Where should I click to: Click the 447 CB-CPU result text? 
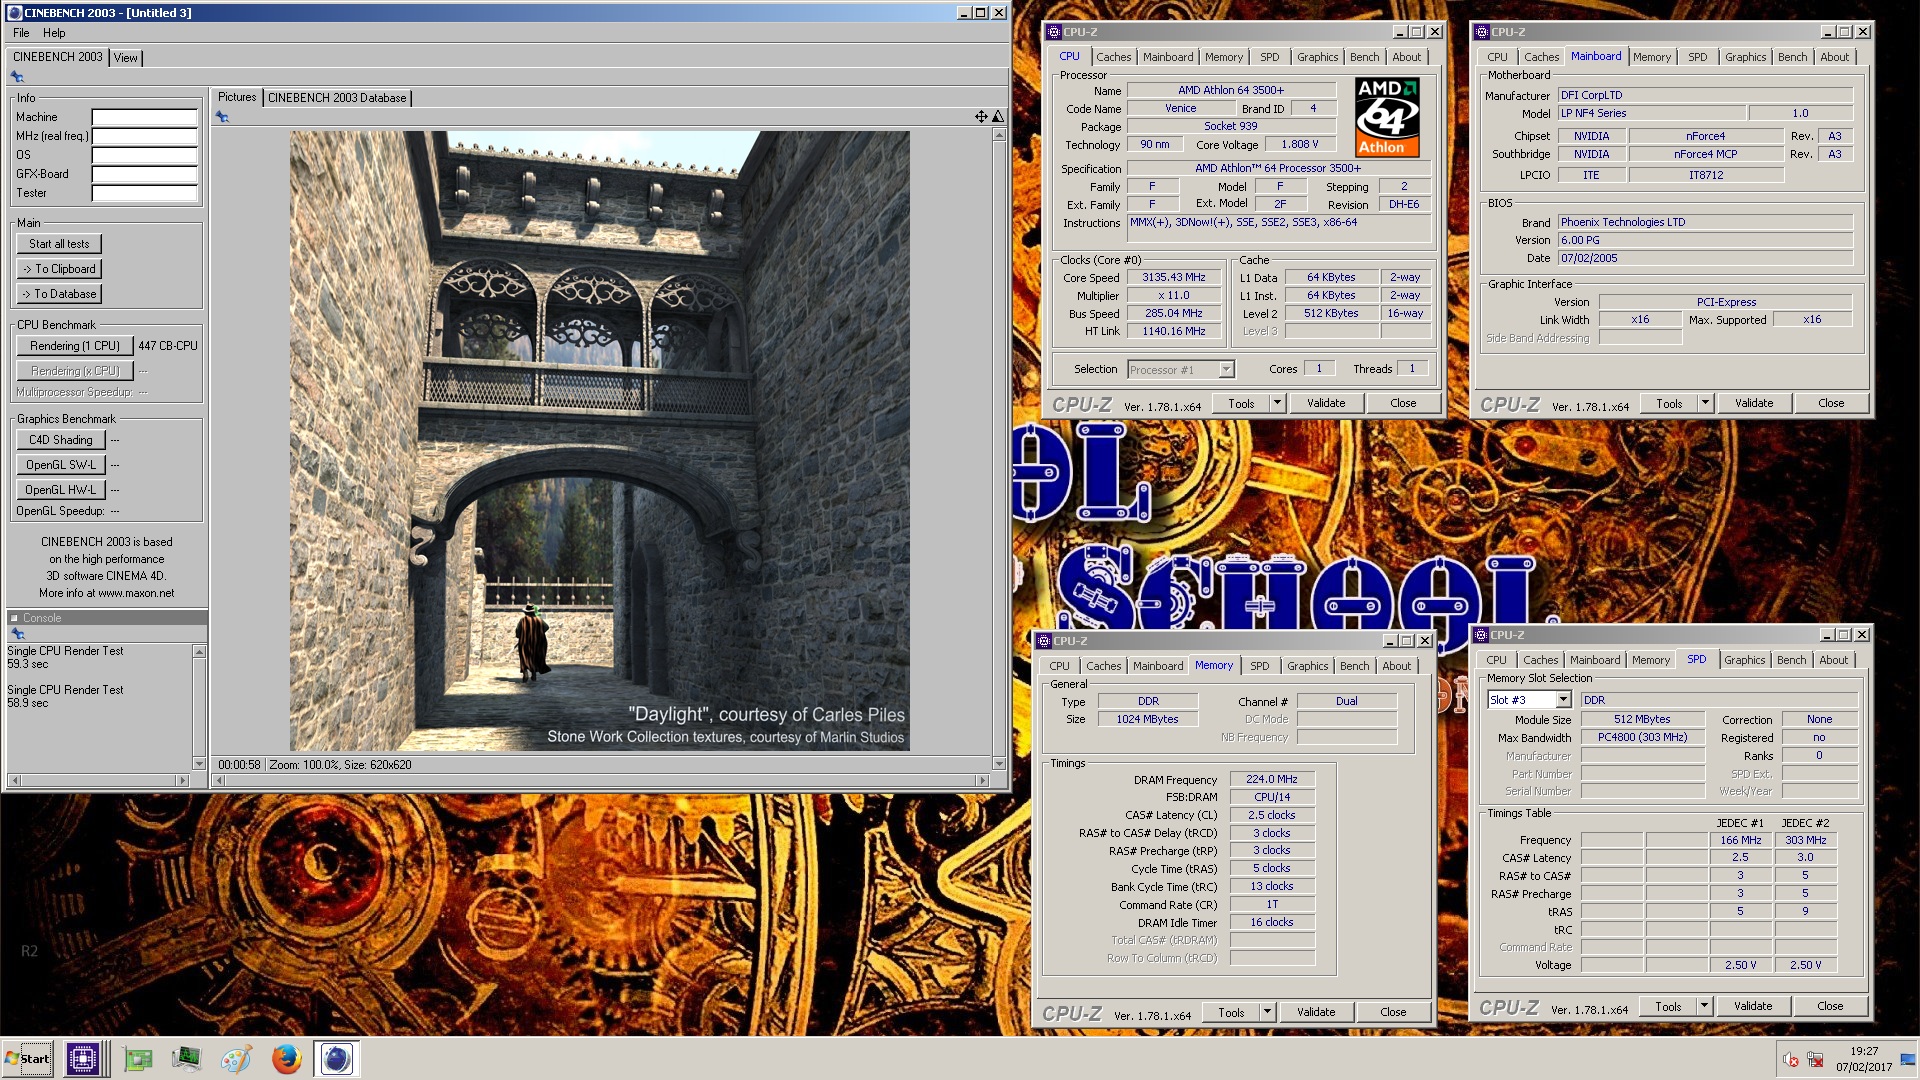168,346
